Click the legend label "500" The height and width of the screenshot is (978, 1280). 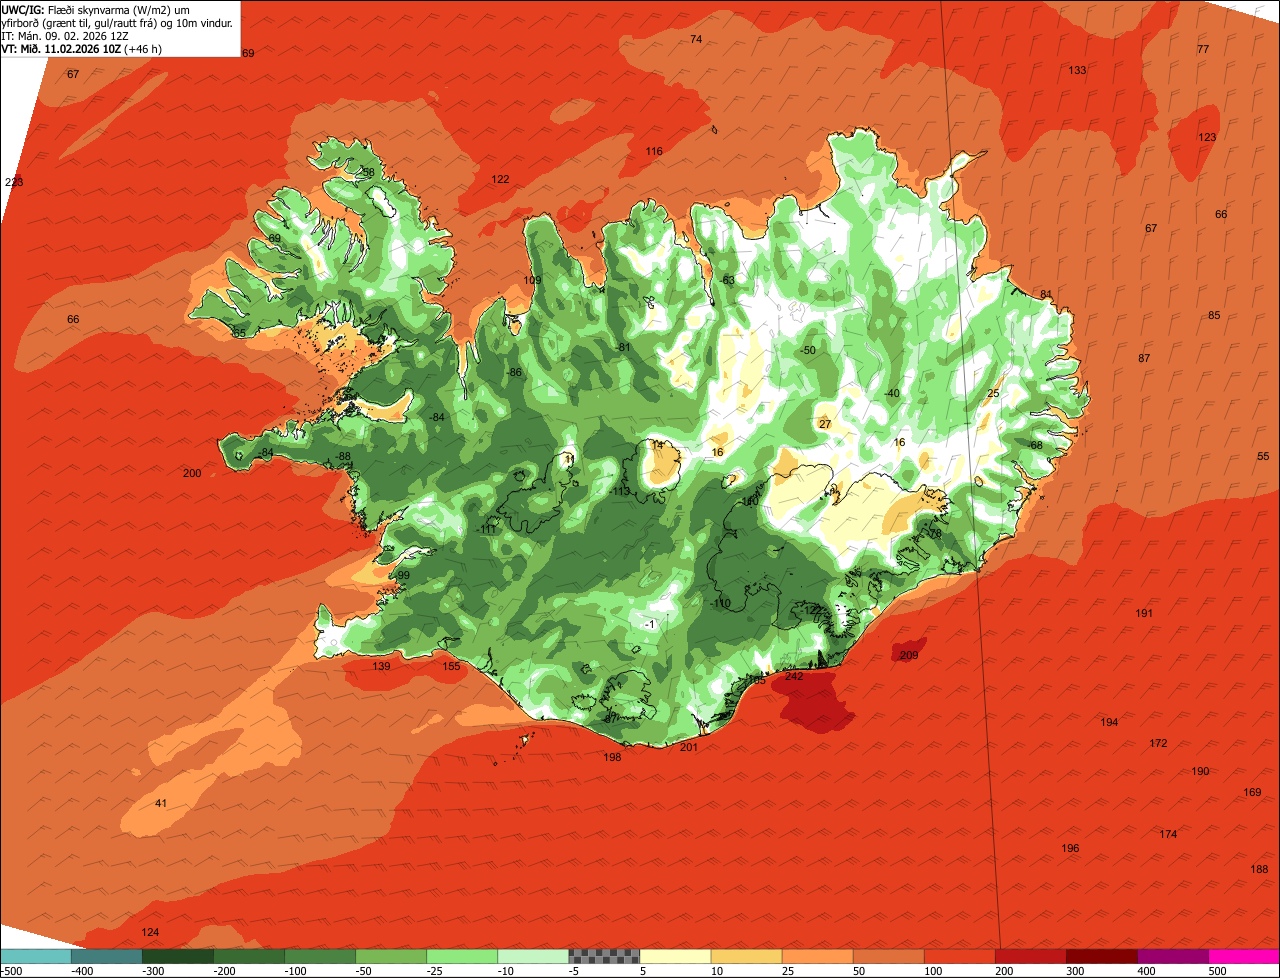point(1218,971)
